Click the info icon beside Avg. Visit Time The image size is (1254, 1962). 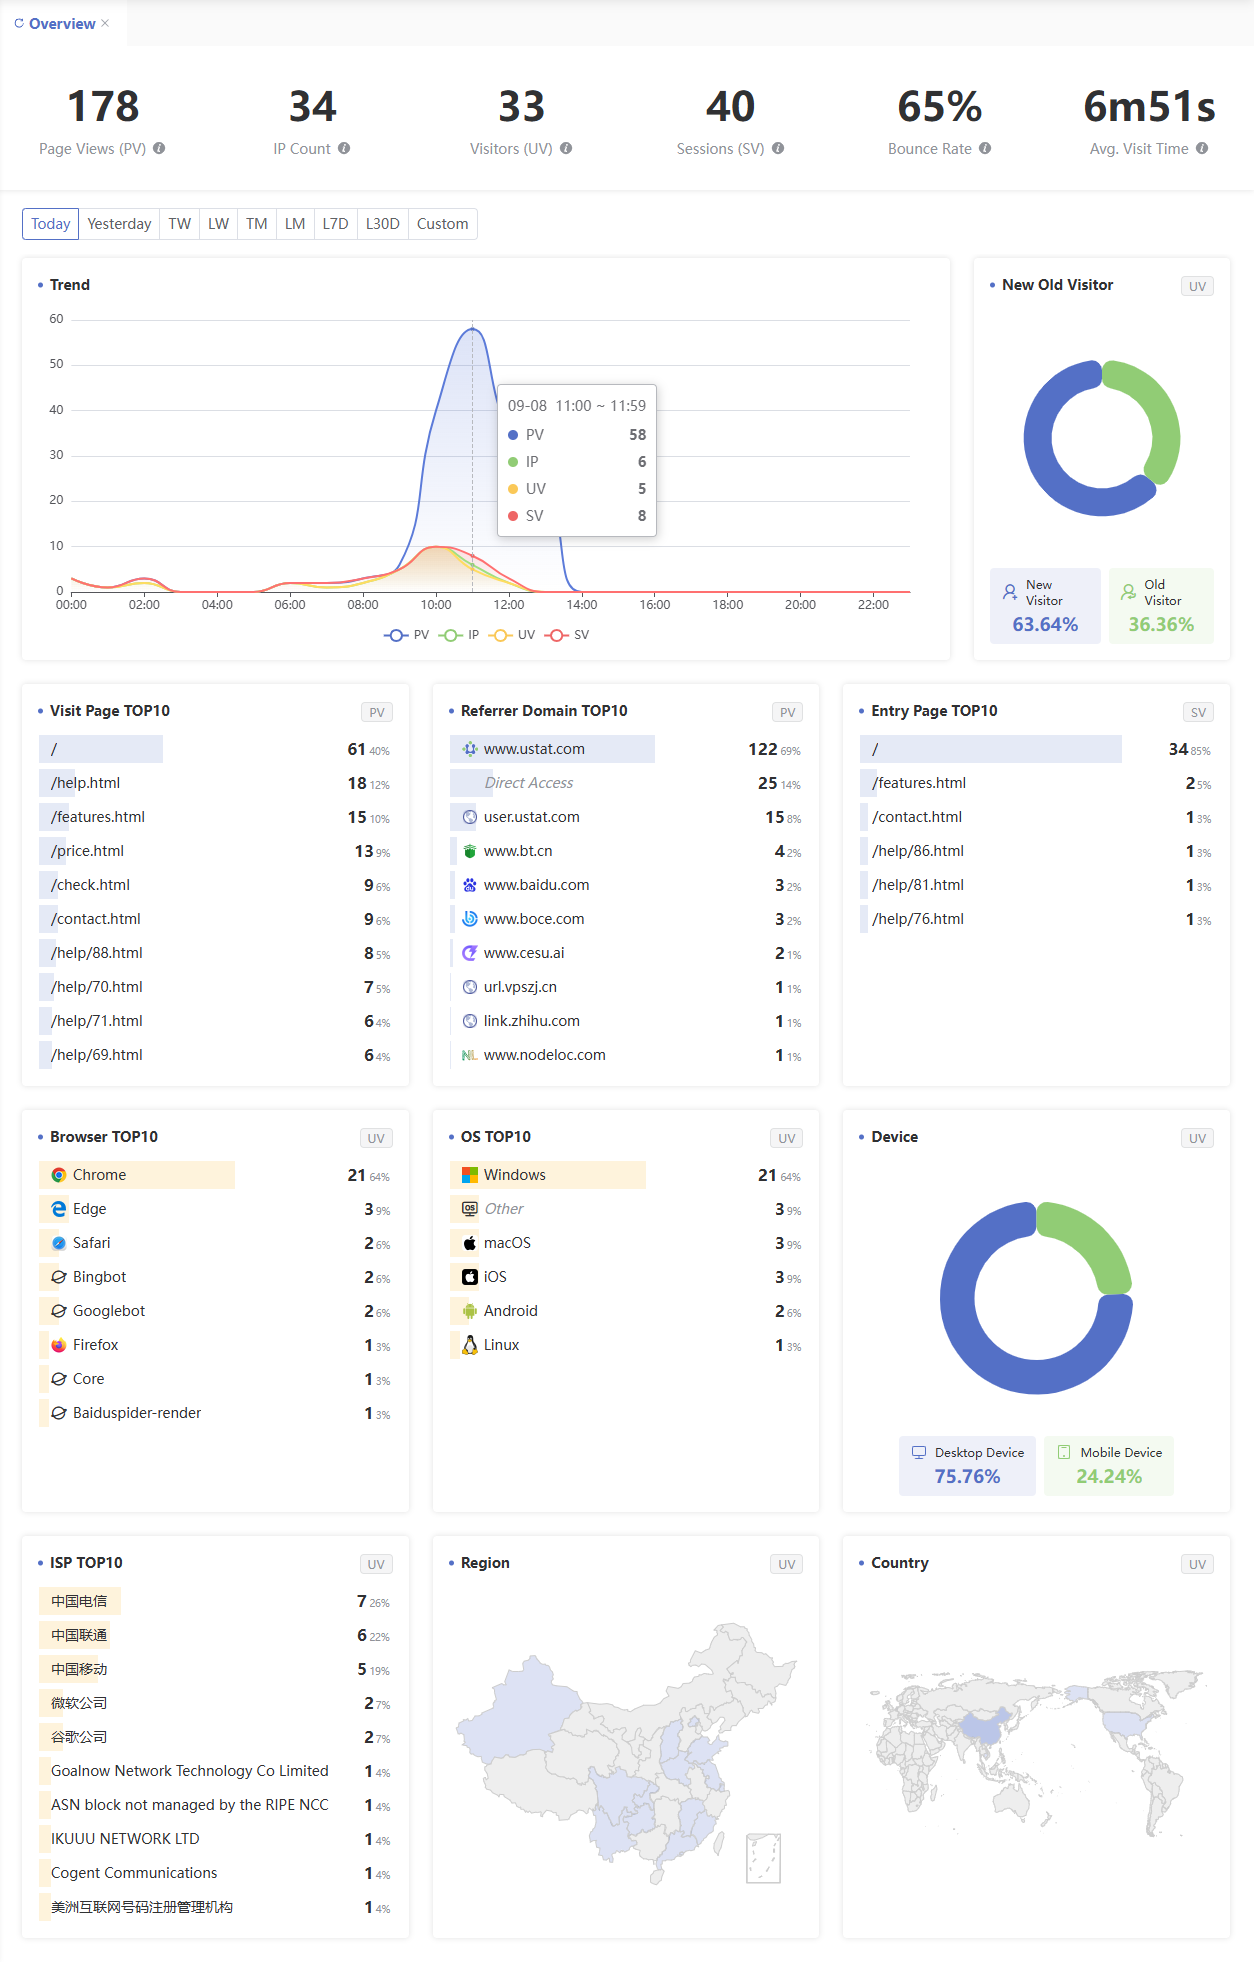(x=1202, y=148)
